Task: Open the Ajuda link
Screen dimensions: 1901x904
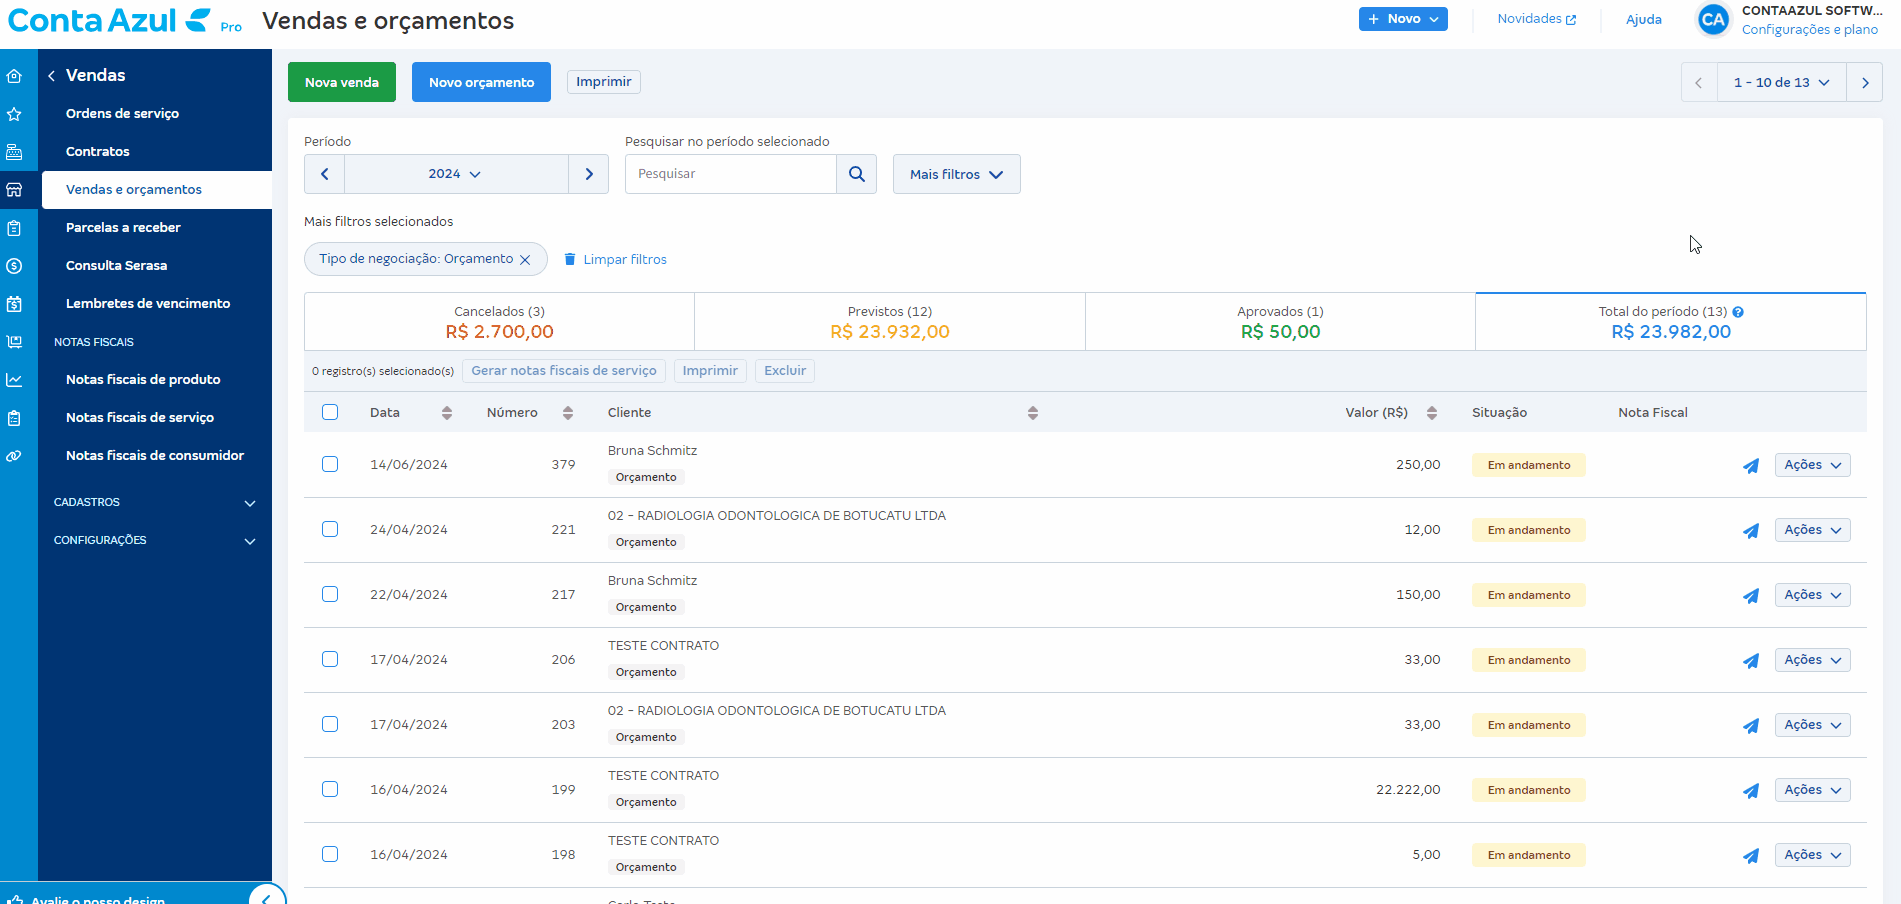Action: (x=1643, y=19)
